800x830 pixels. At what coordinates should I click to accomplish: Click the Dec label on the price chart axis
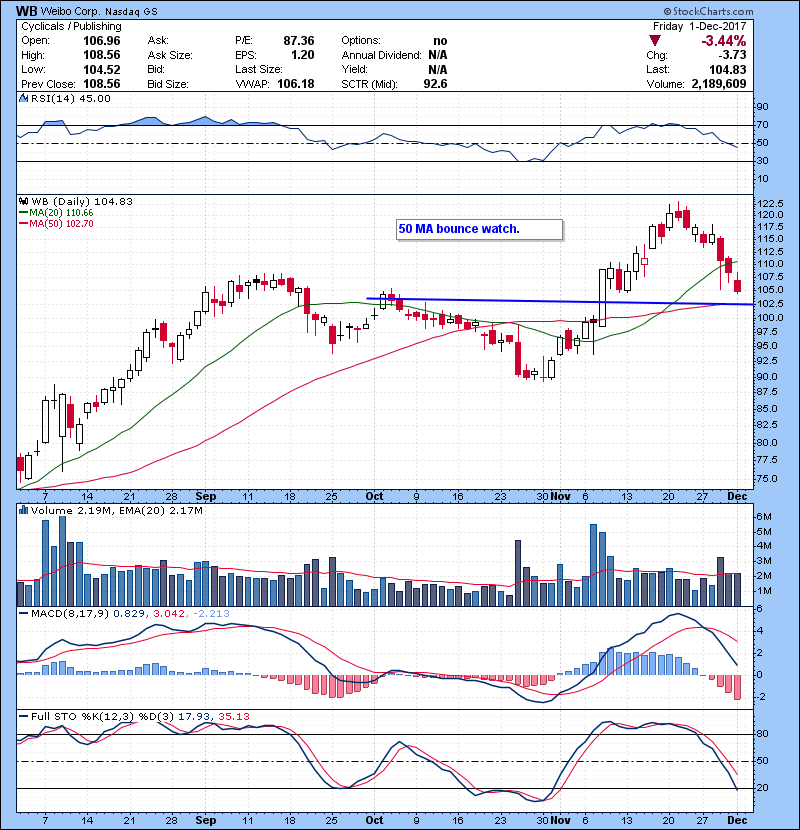[x=737, y=497]
